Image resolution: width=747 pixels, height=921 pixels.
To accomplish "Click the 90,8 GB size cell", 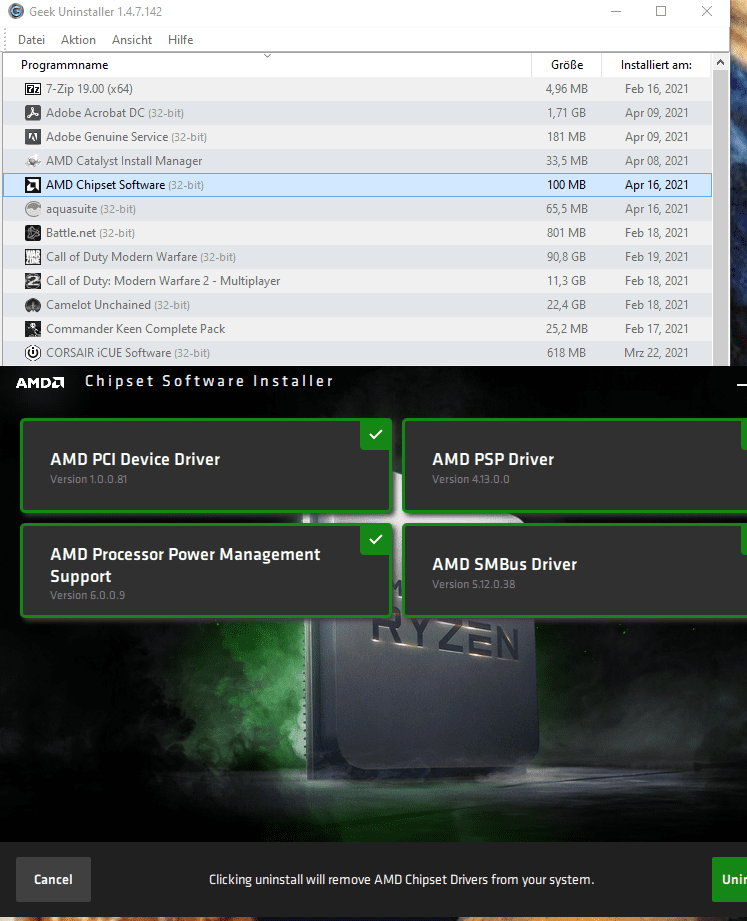I will (x=566, y=257).
